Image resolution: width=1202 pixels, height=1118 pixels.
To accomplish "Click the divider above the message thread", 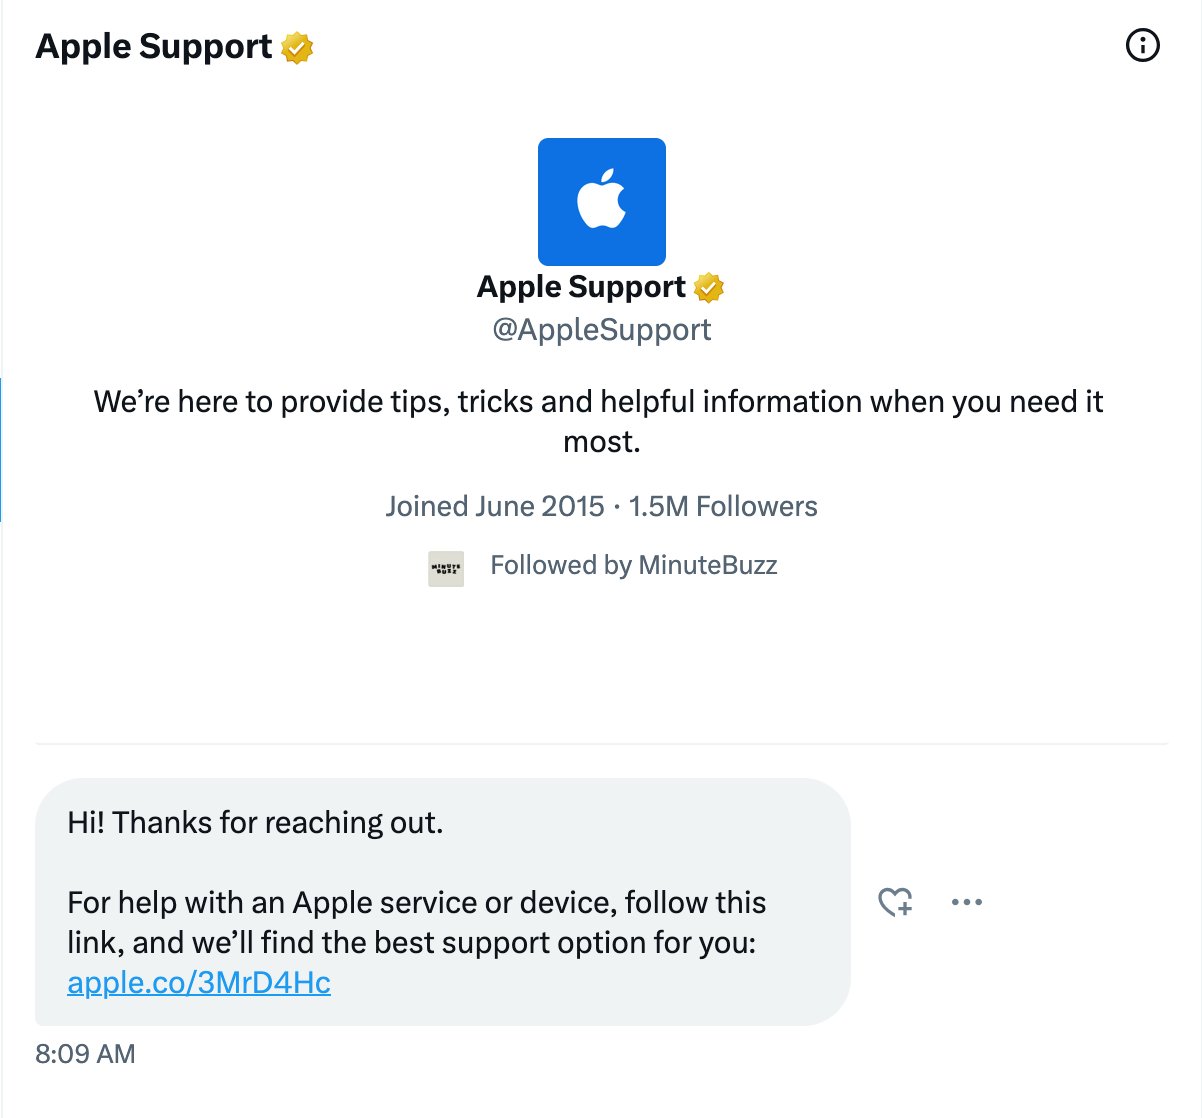I will (x=601, y=744).
